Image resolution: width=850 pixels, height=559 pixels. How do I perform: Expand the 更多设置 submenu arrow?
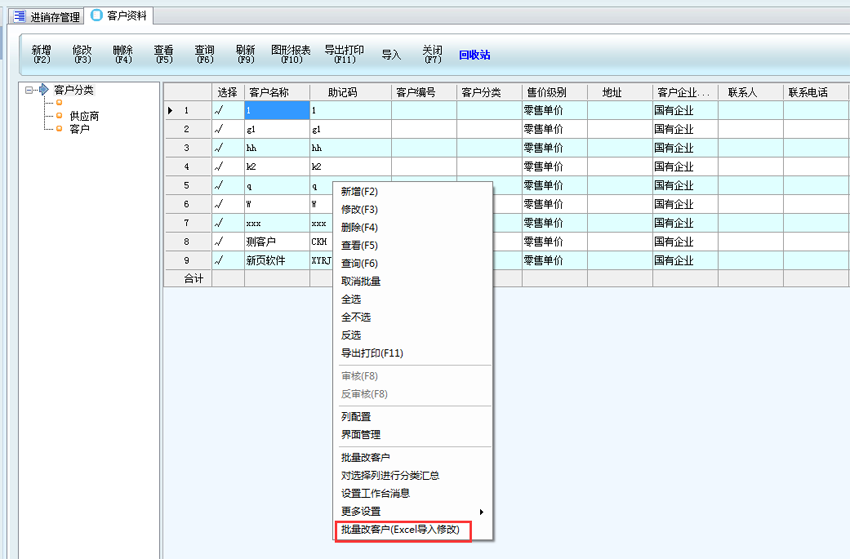point(483,512)
